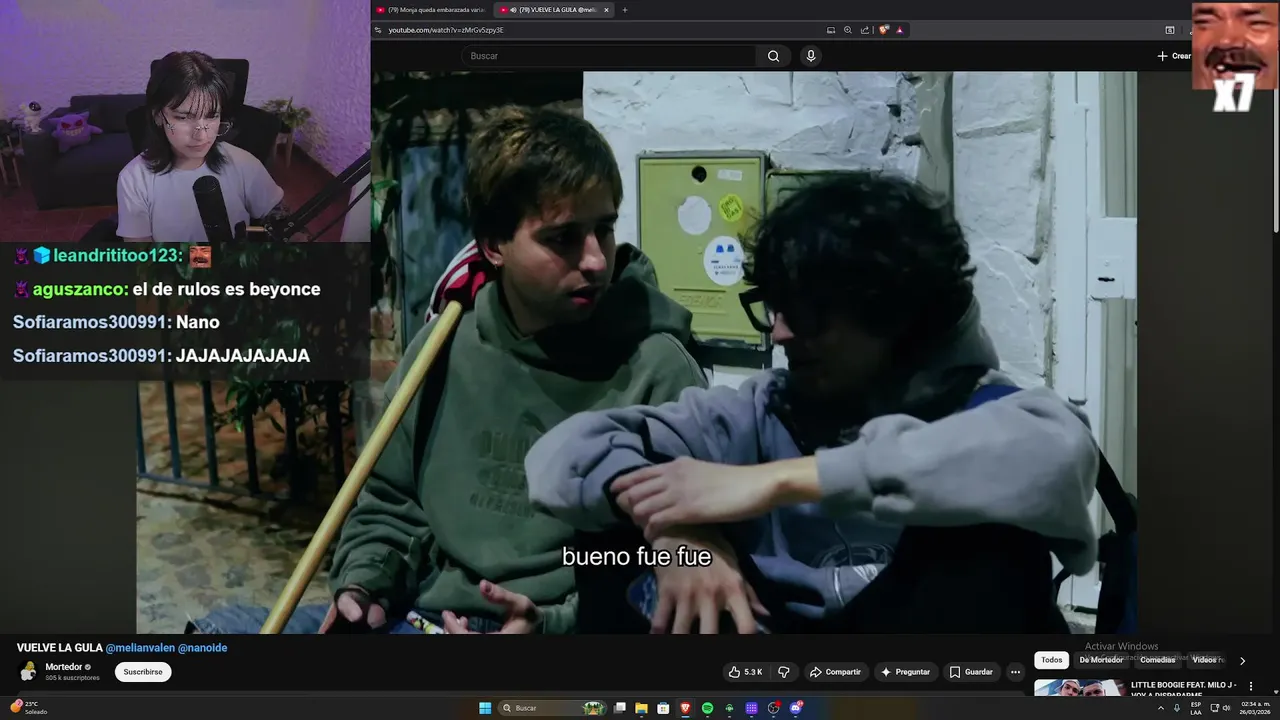Click aguszanco chat message username
The height and width of the screenshot is (720, 1280).
(80, 289)
